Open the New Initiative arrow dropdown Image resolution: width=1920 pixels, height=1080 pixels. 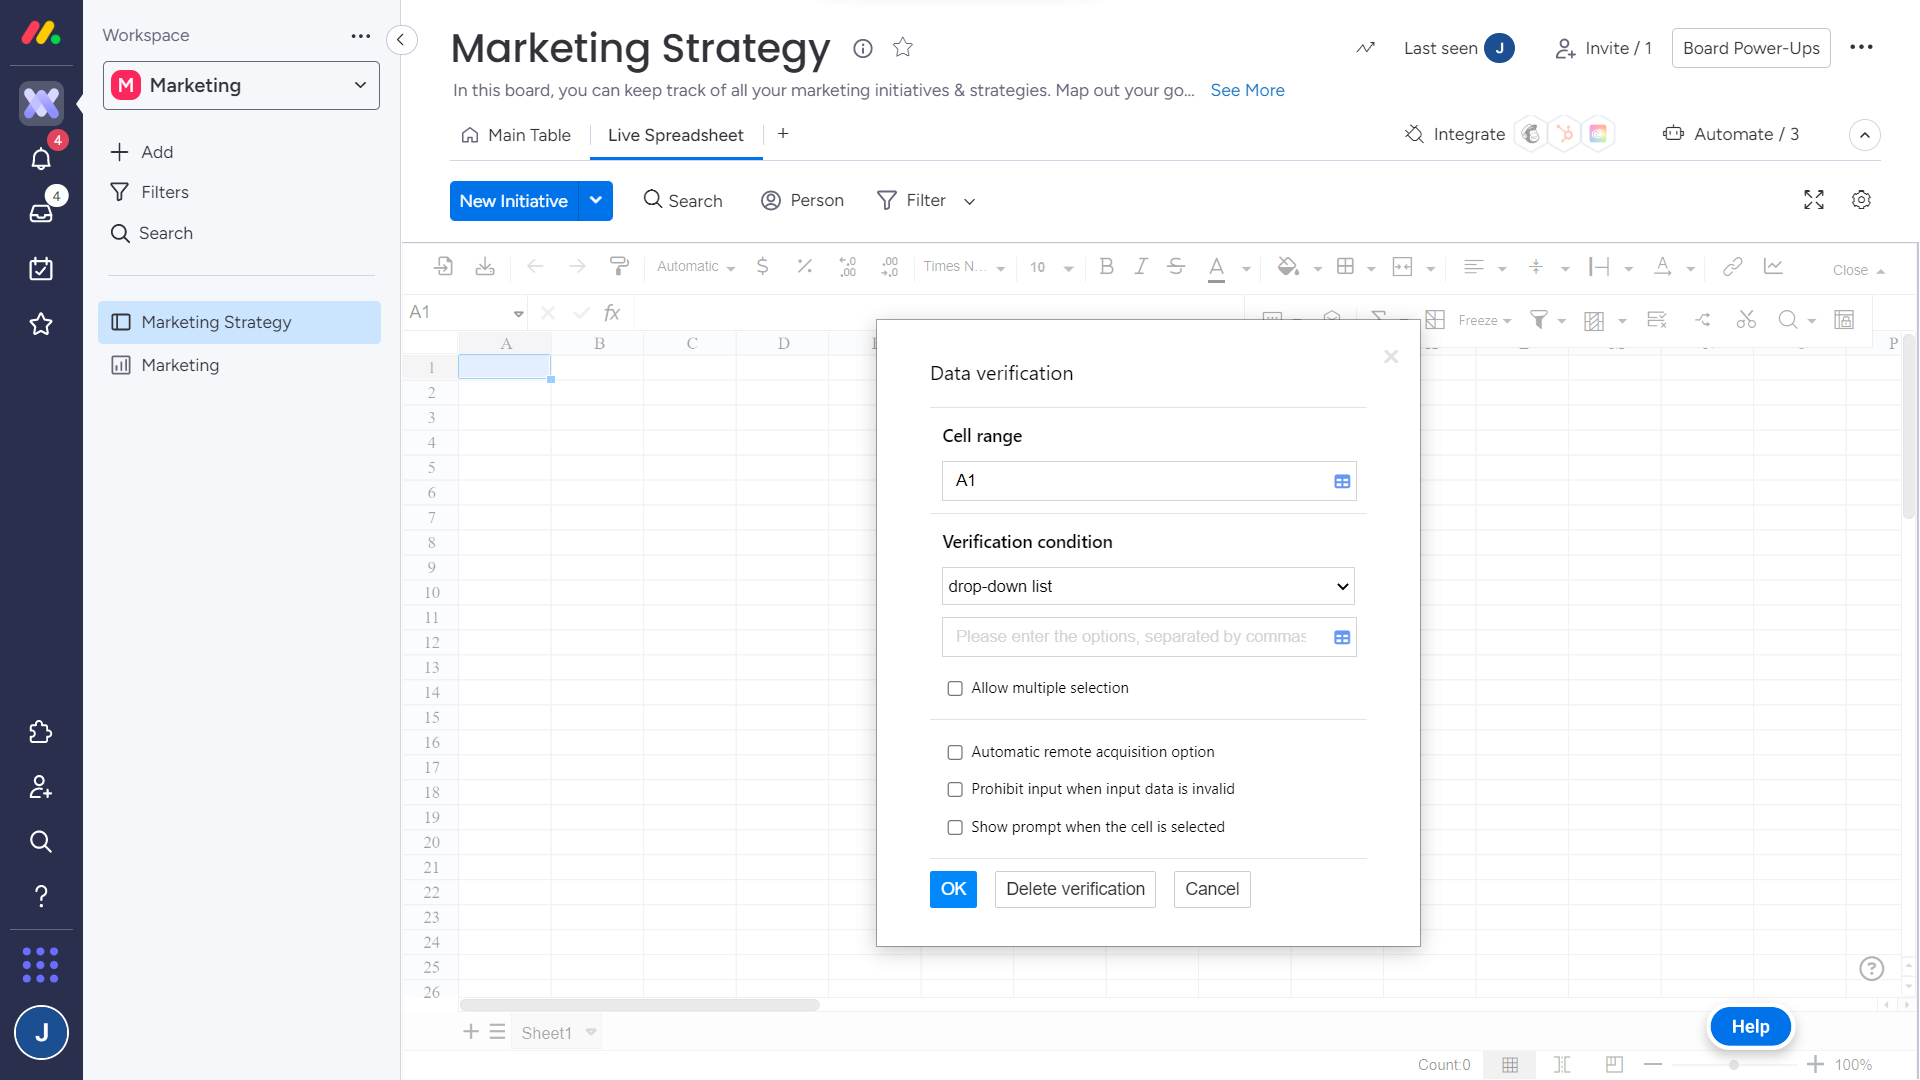click(x=596, y=200)
